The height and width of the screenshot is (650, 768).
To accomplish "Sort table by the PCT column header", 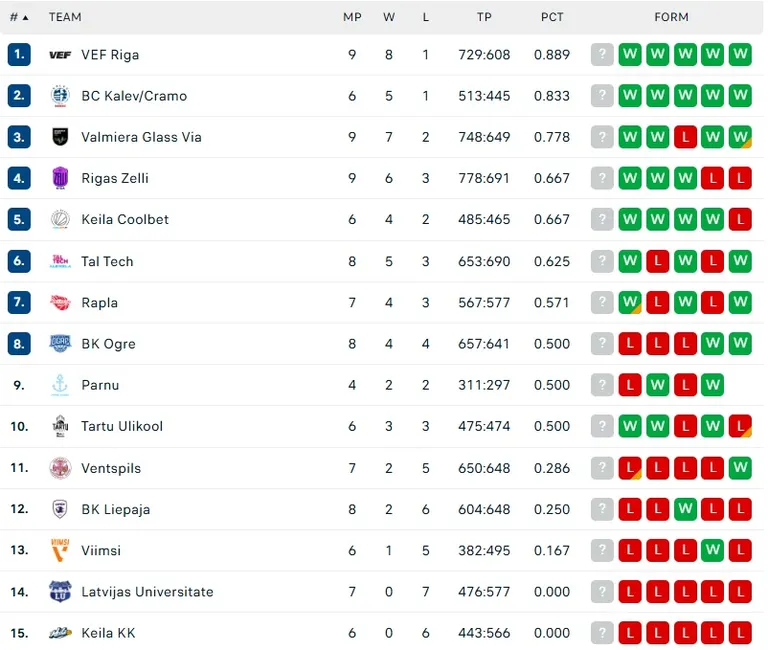I will 552,17.
